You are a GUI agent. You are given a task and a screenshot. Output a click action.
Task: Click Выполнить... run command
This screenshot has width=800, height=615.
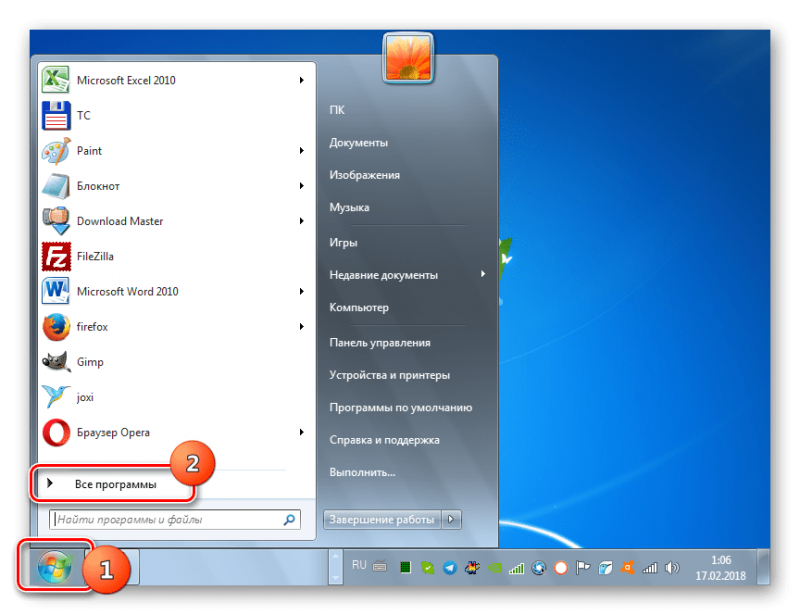[x=362, y=472]
